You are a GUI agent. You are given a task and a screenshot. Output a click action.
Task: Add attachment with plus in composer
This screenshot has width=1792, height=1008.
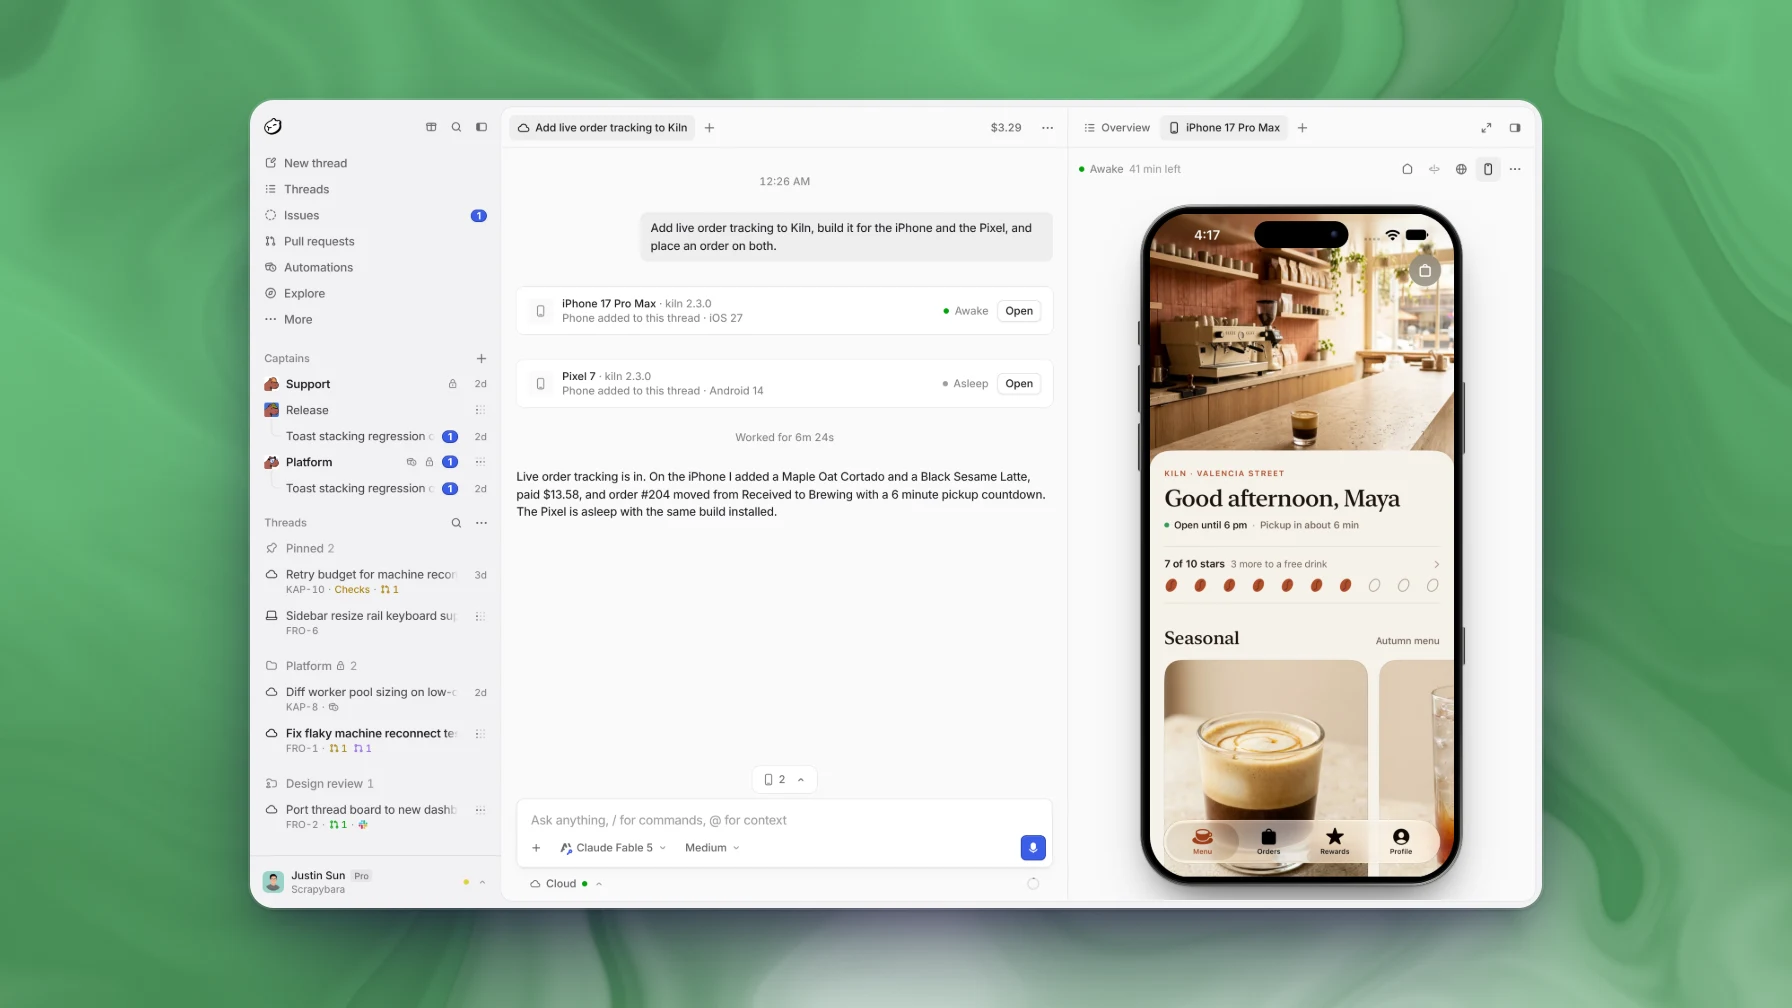[x=536, y=848]
